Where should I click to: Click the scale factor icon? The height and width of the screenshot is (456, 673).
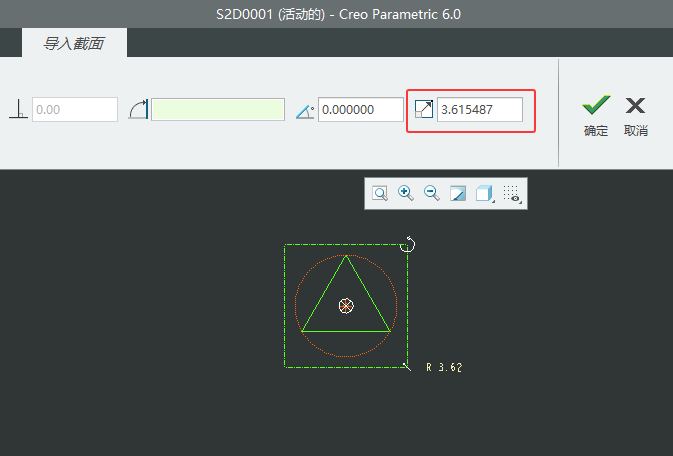[424, 109]
